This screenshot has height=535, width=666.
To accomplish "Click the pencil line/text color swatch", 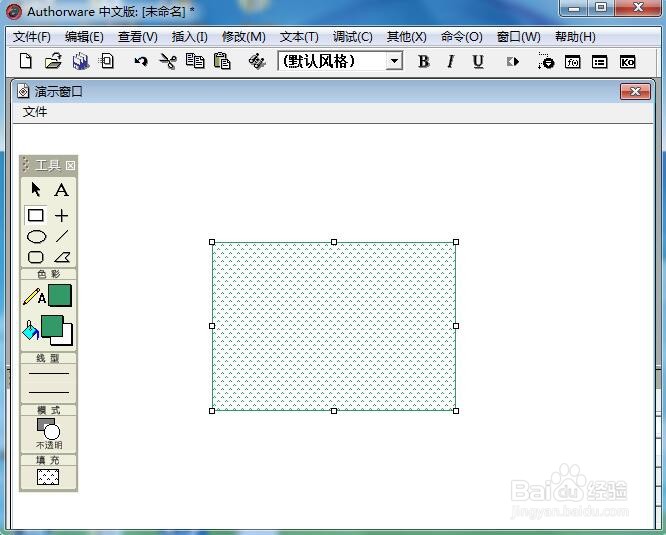I will [60, 296].
